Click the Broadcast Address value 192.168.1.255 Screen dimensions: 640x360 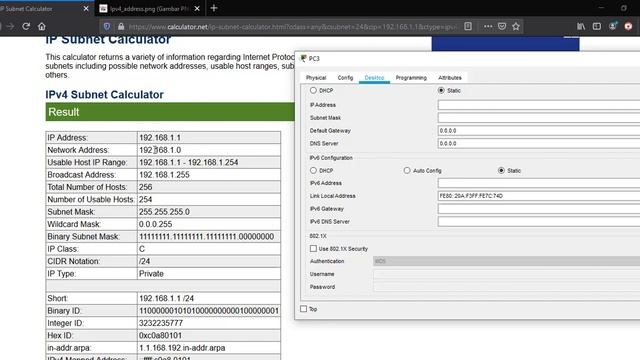[x=164, y=175]
